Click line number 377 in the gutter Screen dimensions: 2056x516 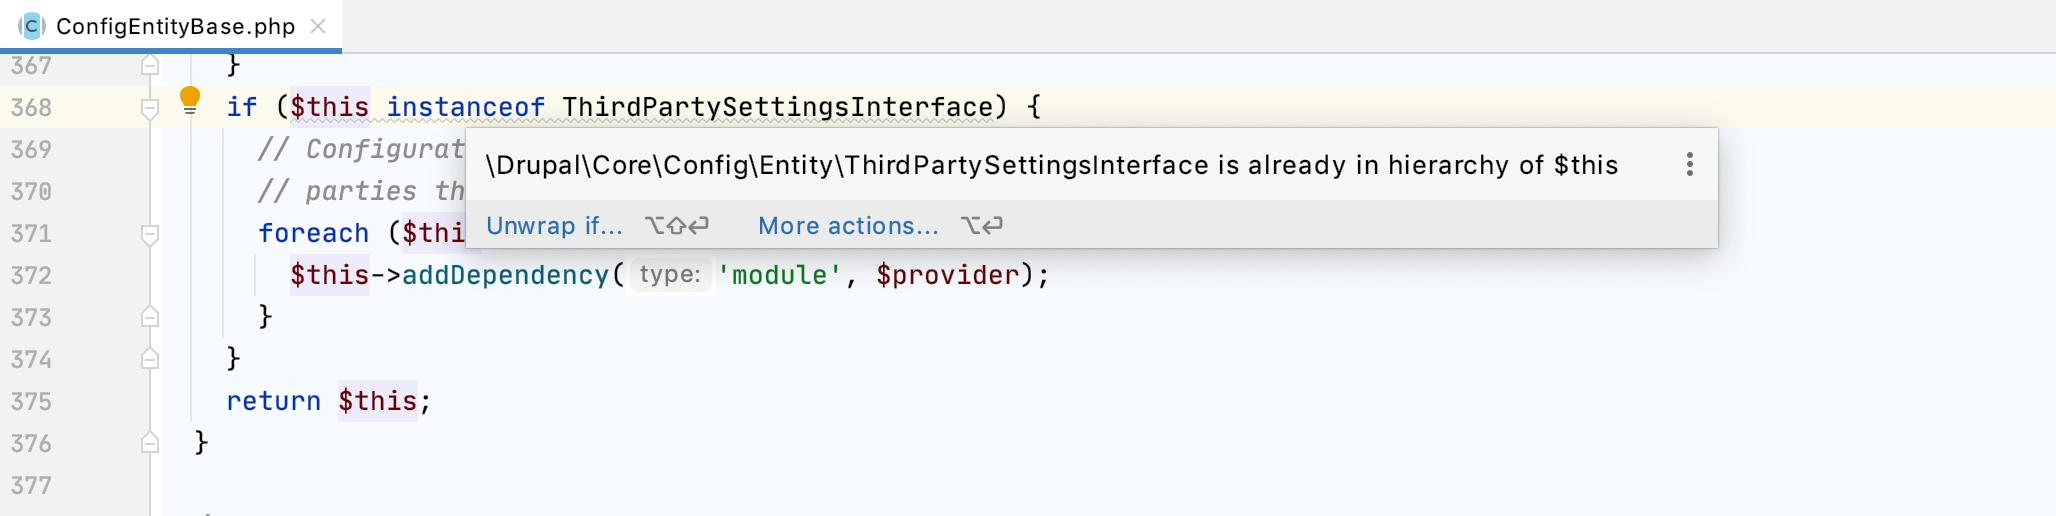click(31, 485)
